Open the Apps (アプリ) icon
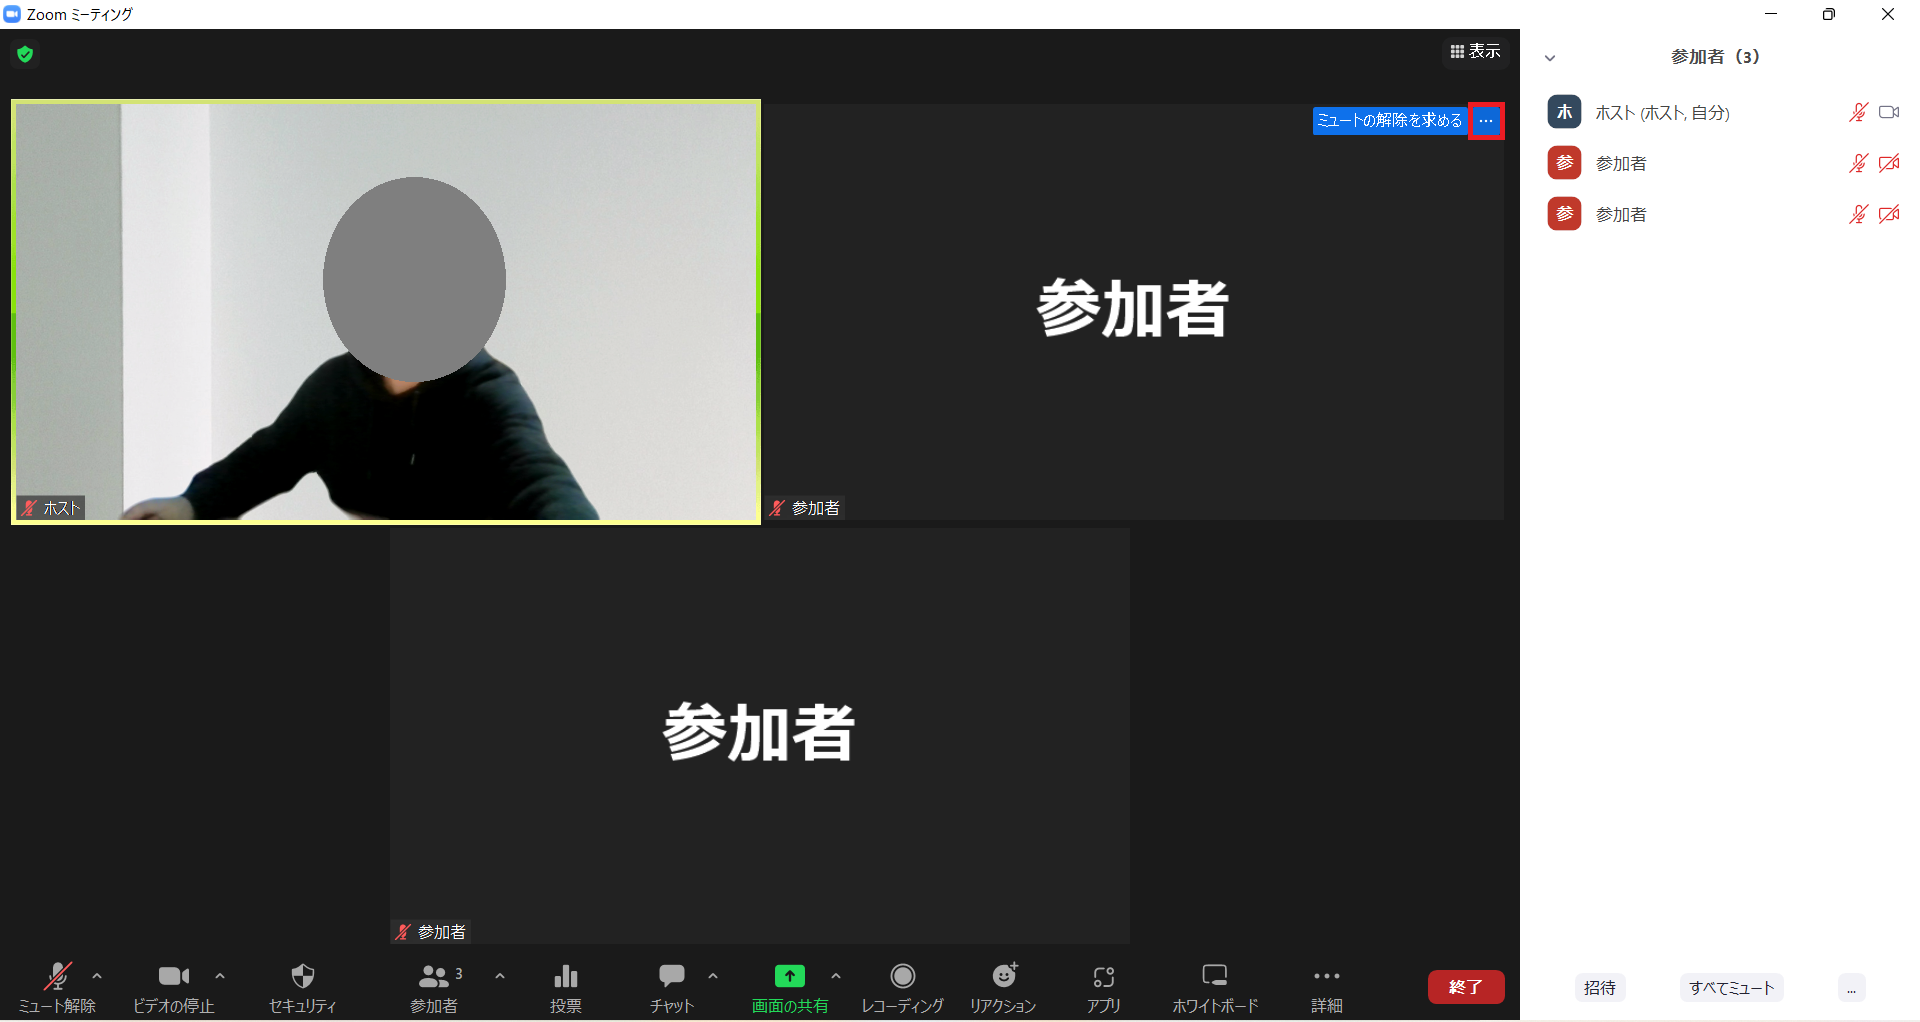This screenshot has width=1920, height=1022. click(x=1103, y=977)
